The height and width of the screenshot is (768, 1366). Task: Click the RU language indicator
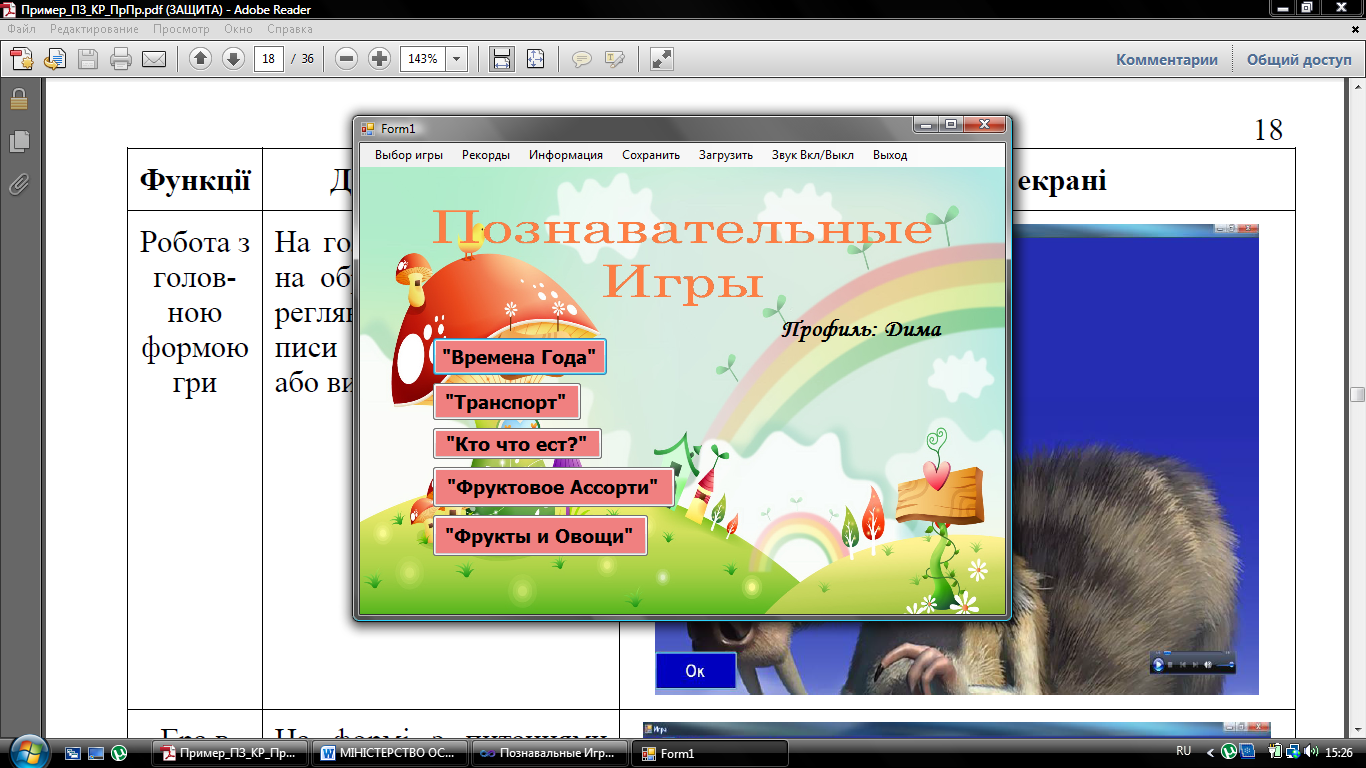(1184, 751)
